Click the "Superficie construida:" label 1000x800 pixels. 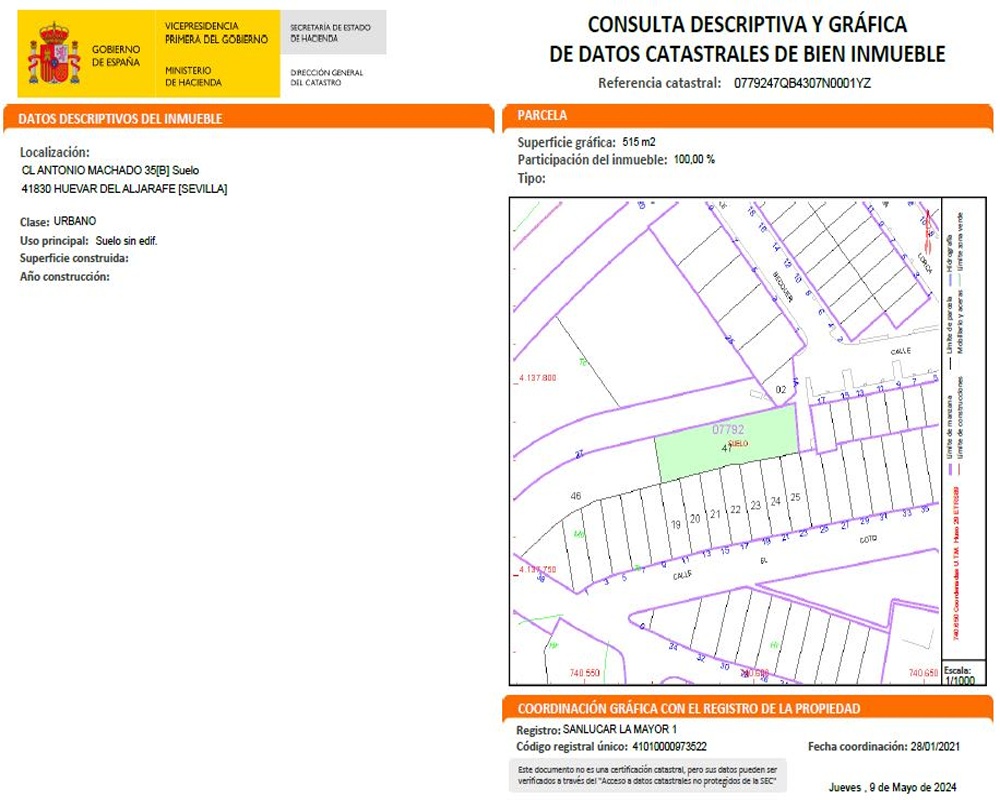click(x=74, y=258)
